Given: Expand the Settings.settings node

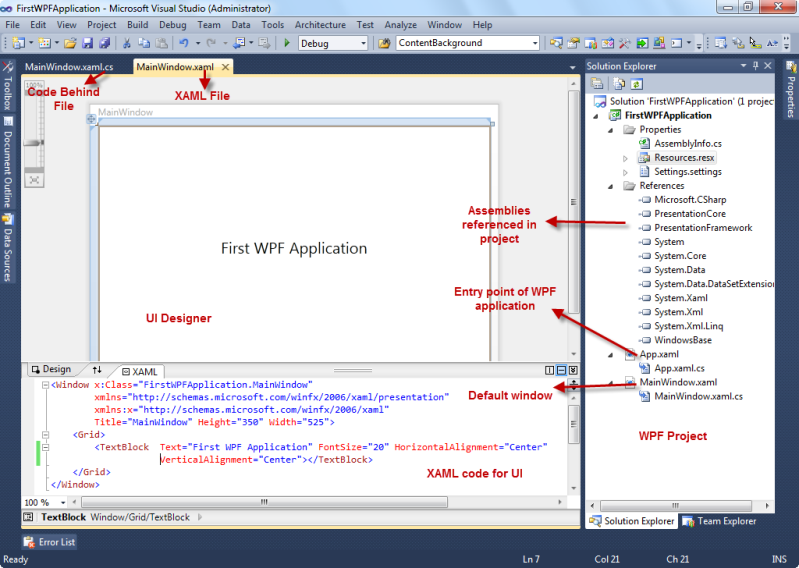Looking at the screenshot, I should [625, 173].
